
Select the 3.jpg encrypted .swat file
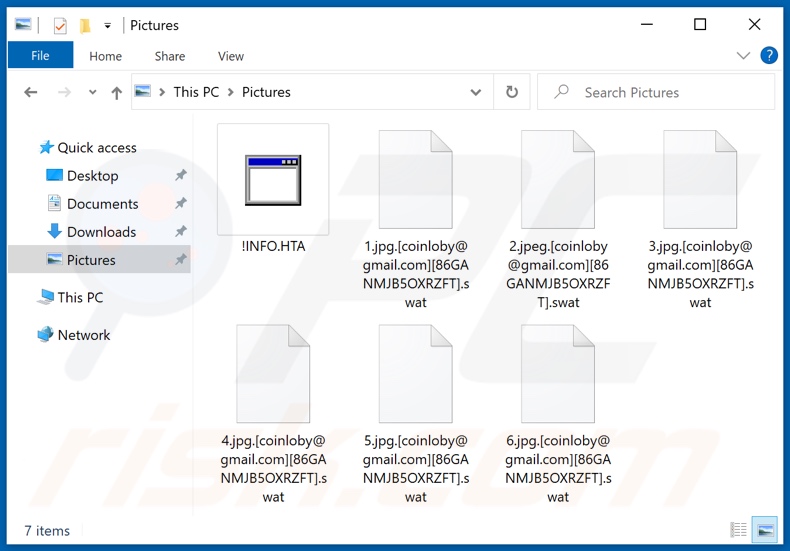(x=700, y=220)
